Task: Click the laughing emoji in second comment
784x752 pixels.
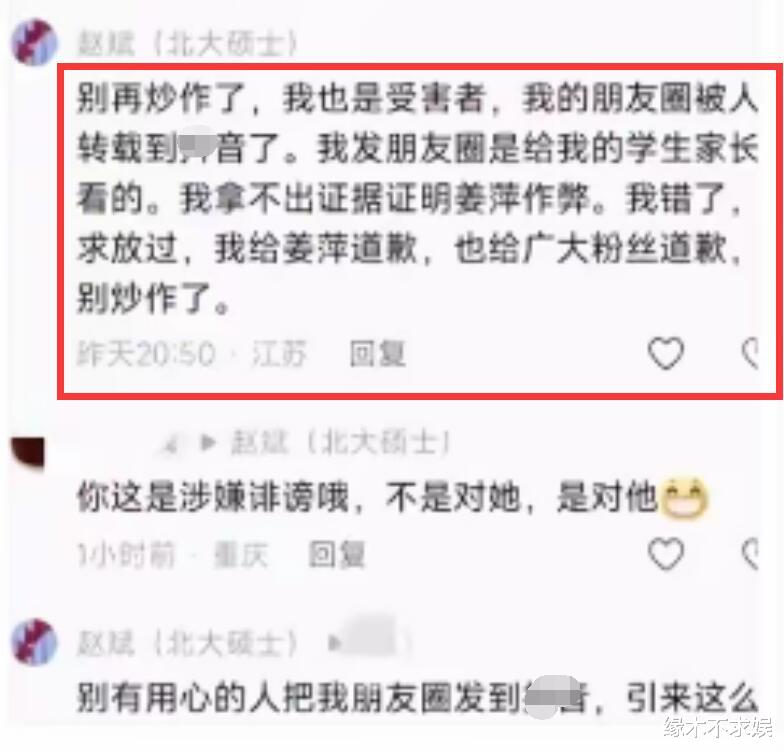Action: point(684,498)
